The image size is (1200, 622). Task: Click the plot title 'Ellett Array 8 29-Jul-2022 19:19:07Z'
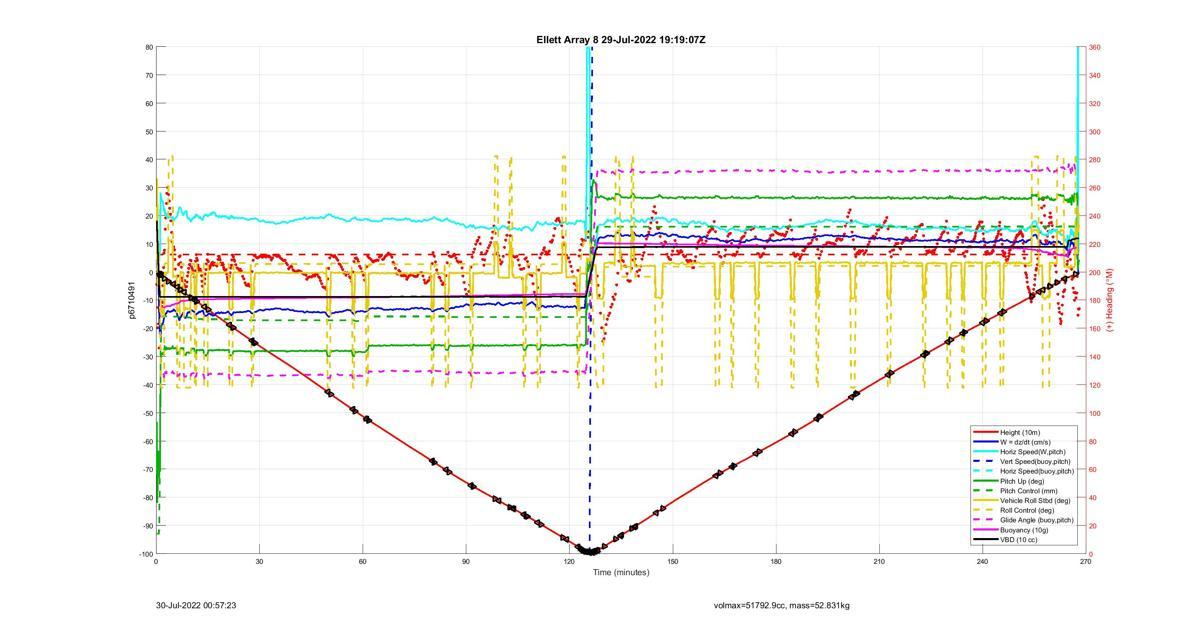(x=620, y=40)
